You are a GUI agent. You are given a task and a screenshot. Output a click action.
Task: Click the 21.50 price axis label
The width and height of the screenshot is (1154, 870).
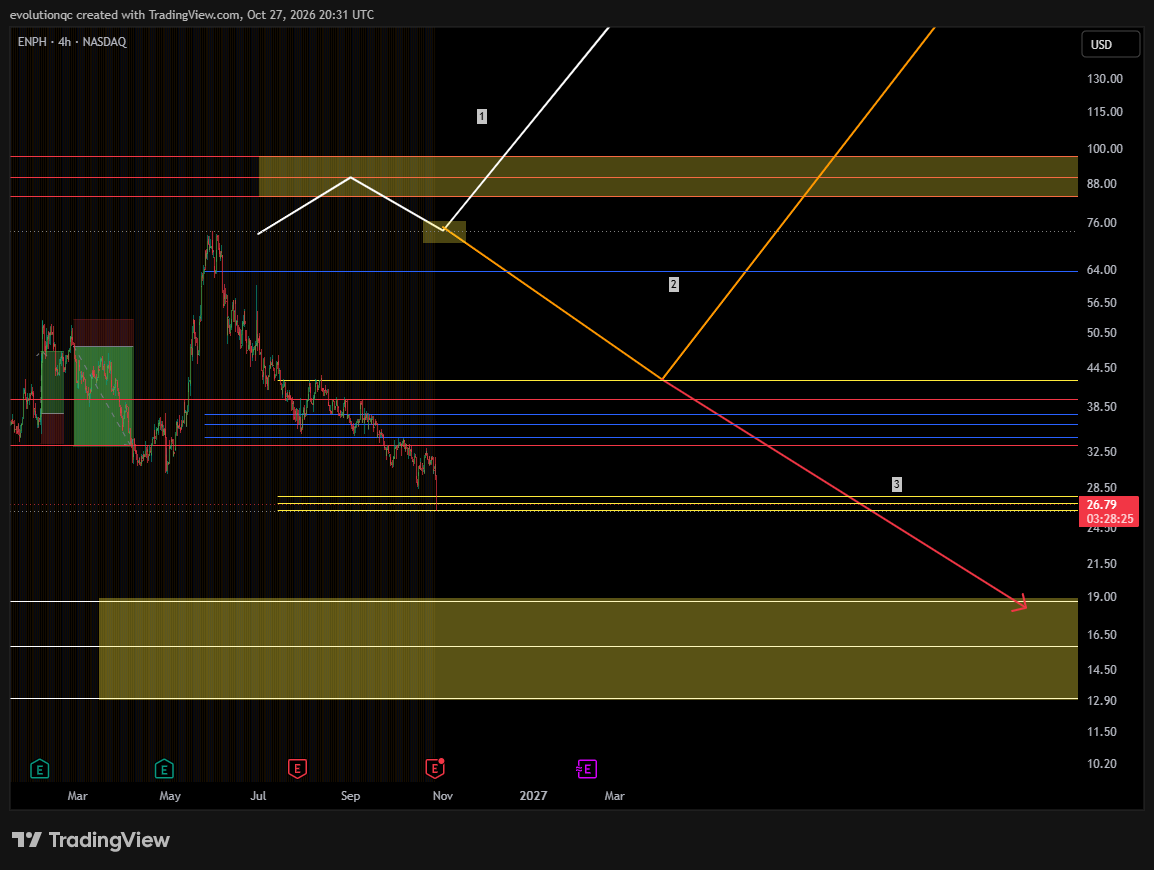[x=1102, y=564]
